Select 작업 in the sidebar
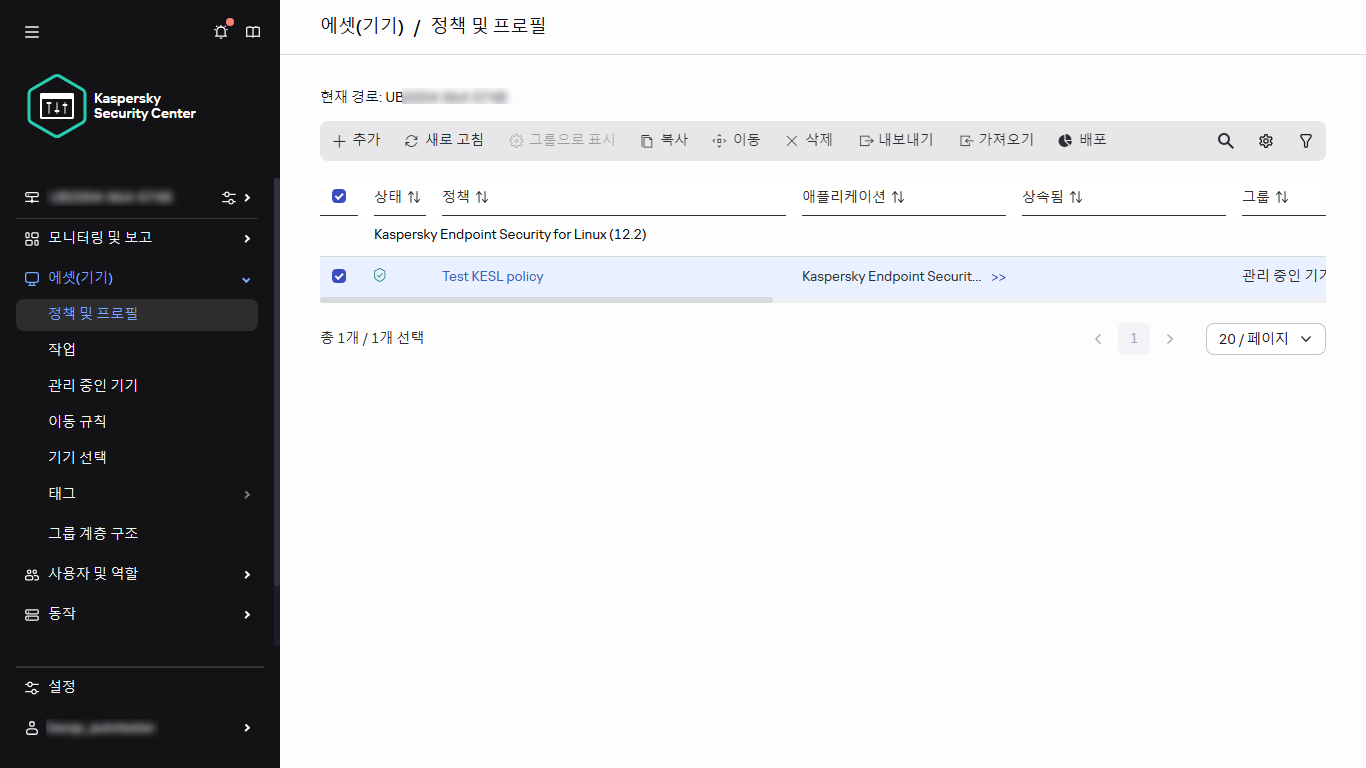1366x768 pixels. coord(62,349)
